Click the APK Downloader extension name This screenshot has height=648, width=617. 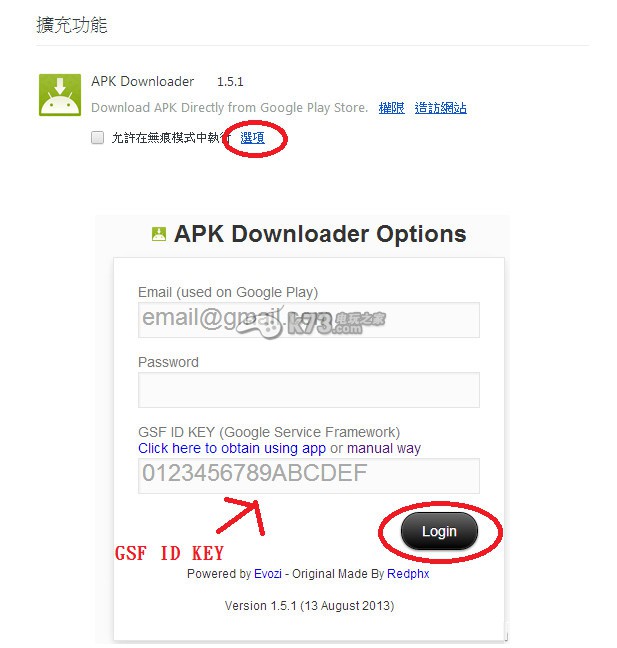143,81
